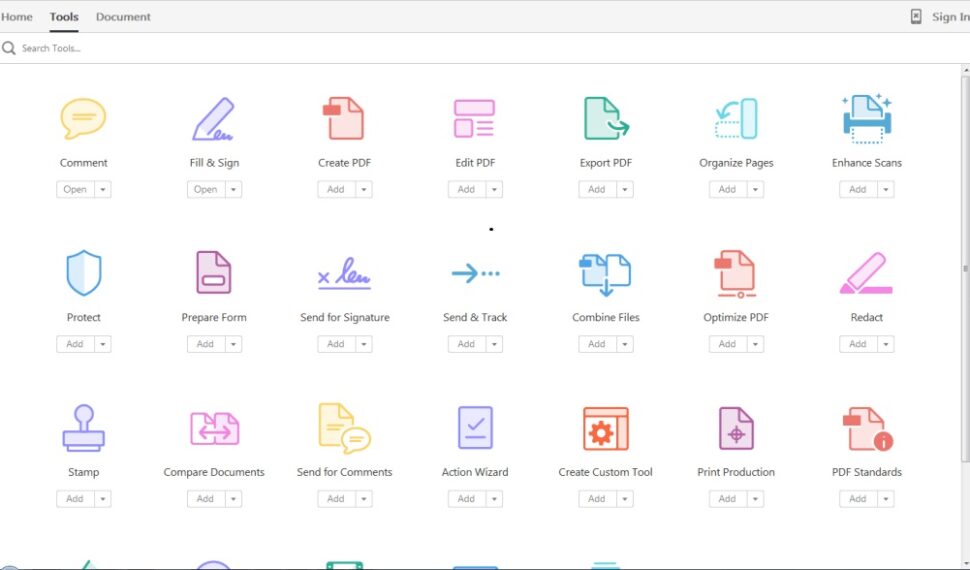Image resolution: width=970 pixels, height=570 pixels.
Task: Click the Export PDF icon
Action: coord(605,119)
